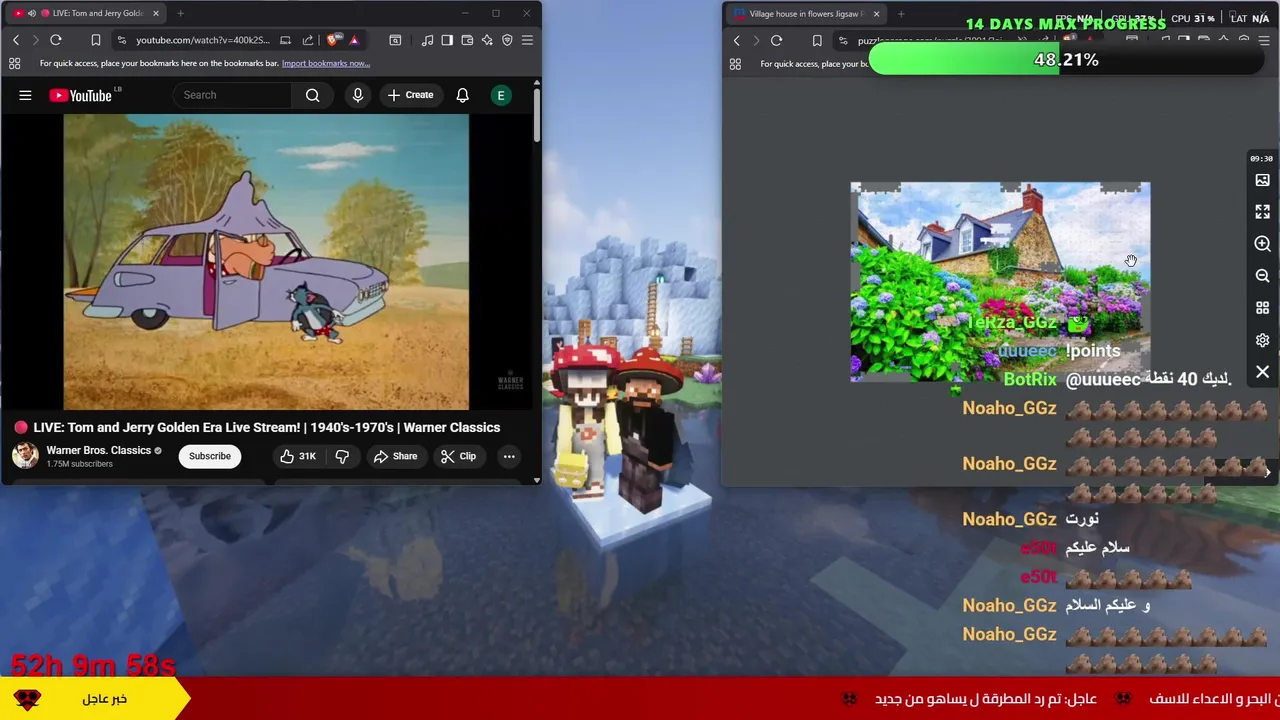Screen dimensions: 1280x720
Task: Click the YouTube search magnifier button
Action: [313, 95]
